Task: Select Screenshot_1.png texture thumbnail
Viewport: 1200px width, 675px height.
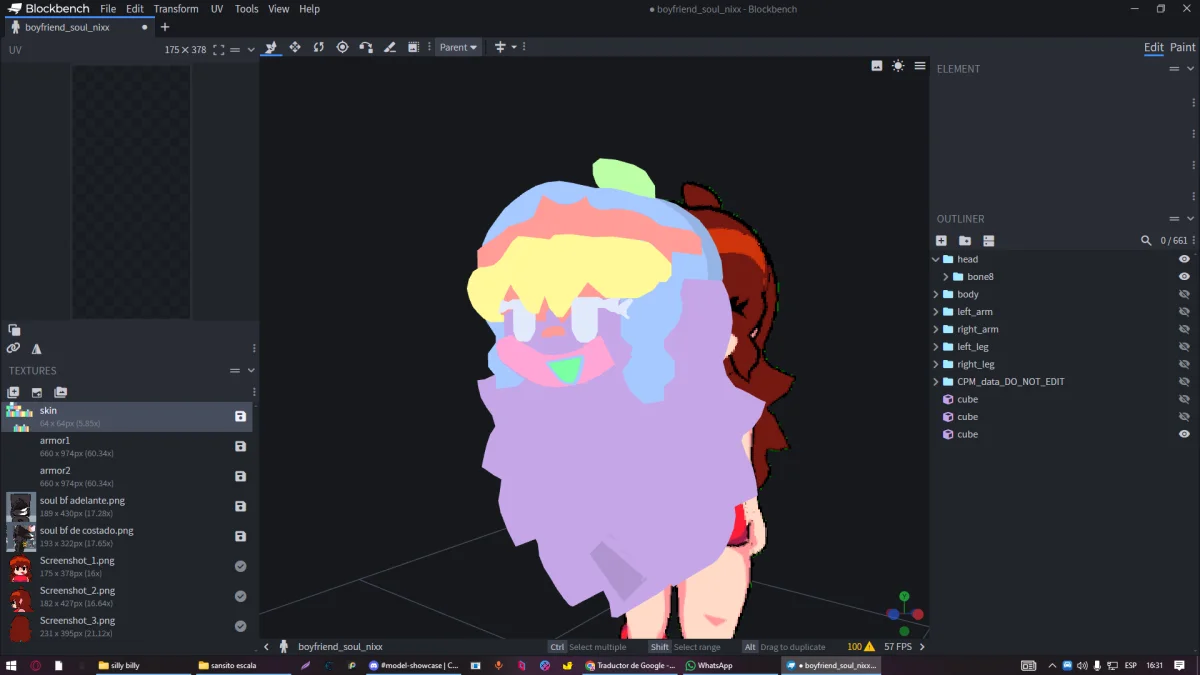Action: point(20,568)
